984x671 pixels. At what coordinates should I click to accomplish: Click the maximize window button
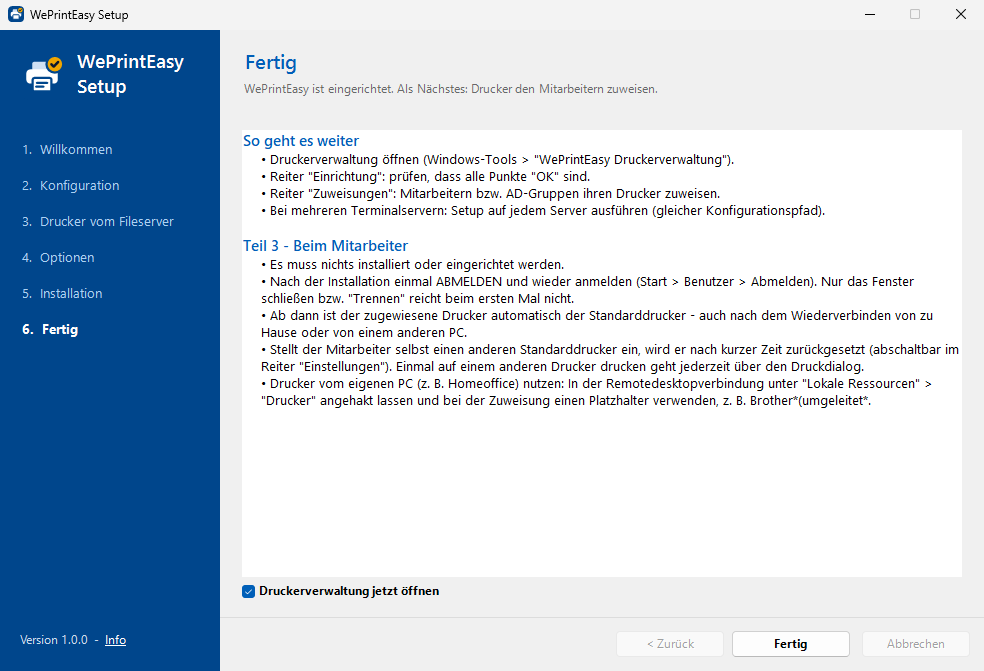(915, 14)
